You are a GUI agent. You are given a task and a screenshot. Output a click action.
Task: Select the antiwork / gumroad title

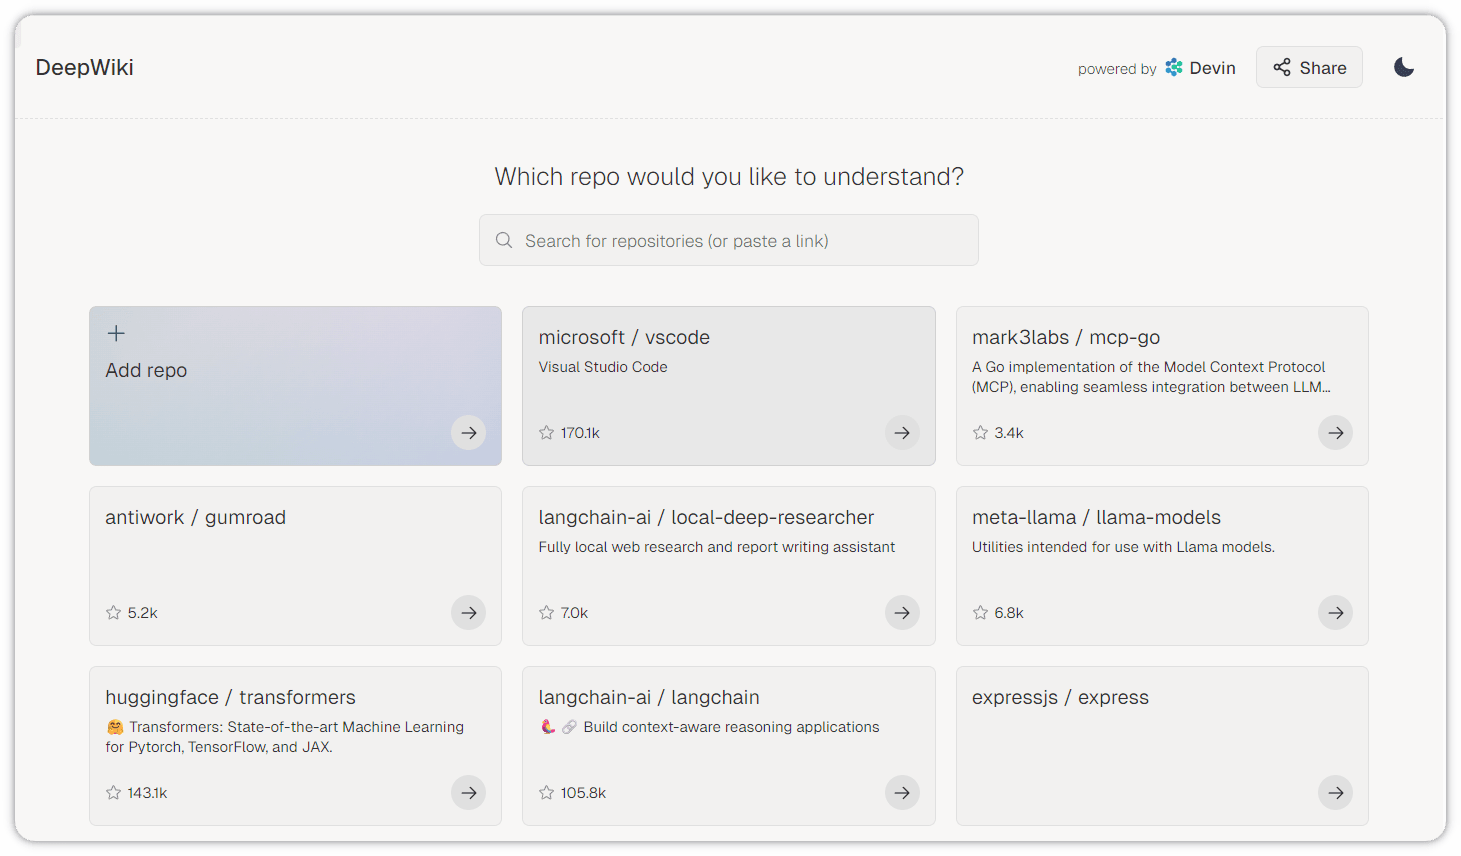point(195,517)
